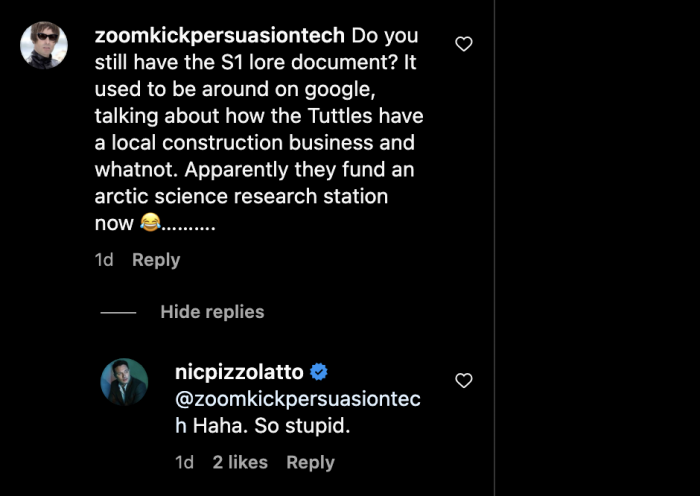Follow the @zoomkickpersuasiontech mention link

click(x=298, y=412)
